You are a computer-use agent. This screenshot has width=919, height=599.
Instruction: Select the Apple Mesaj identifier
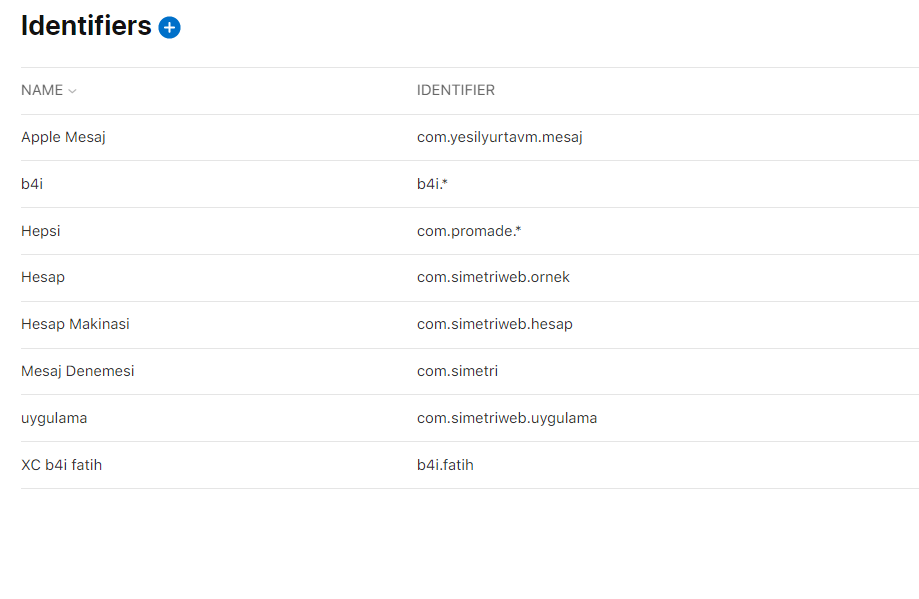(63, 137)
